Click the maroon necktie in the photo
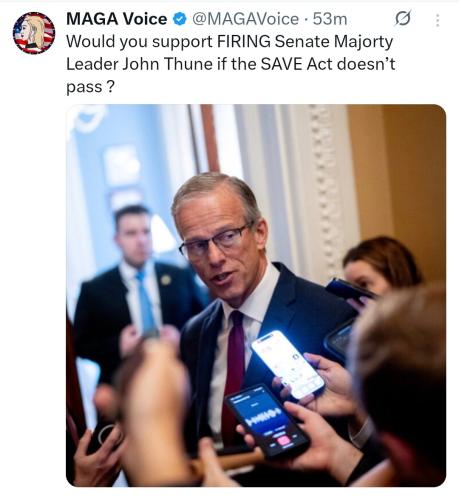 pos(234,368)
